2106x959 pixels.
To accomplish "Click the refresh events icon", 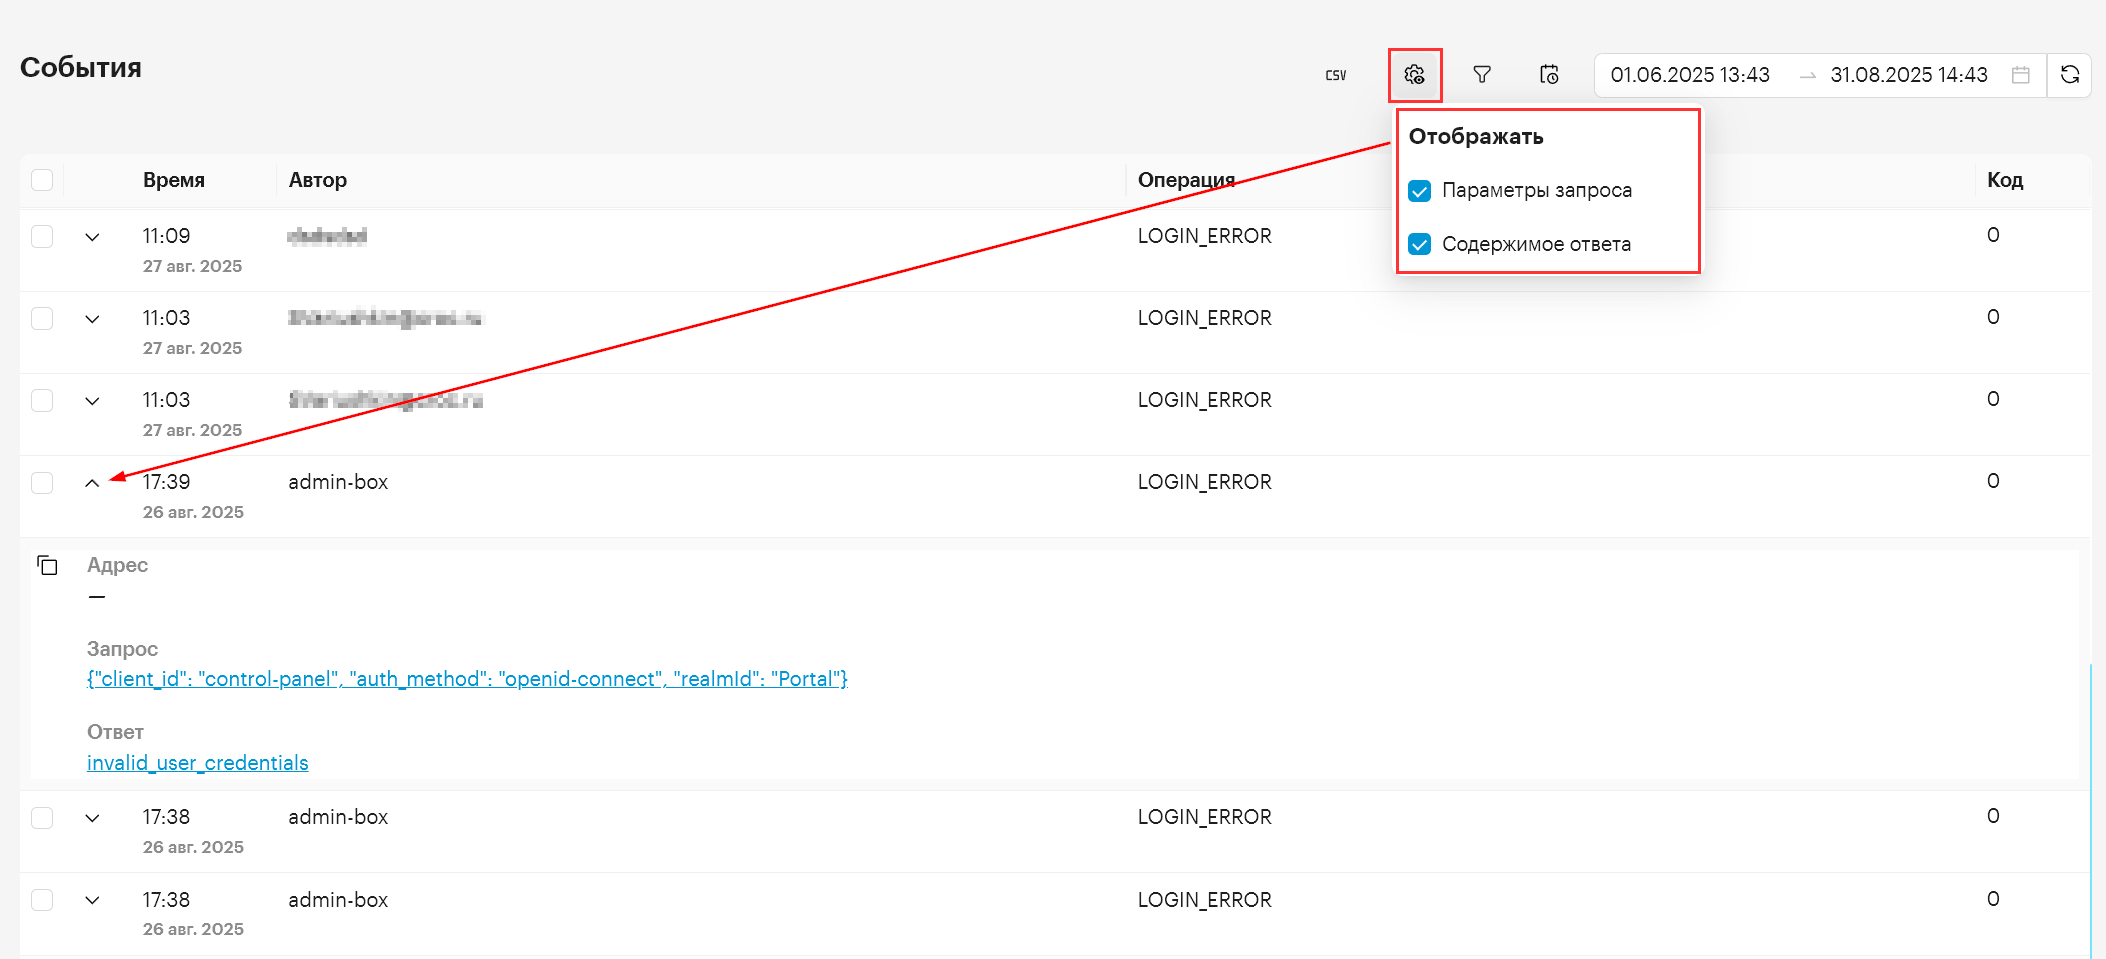I will 2070,75.
